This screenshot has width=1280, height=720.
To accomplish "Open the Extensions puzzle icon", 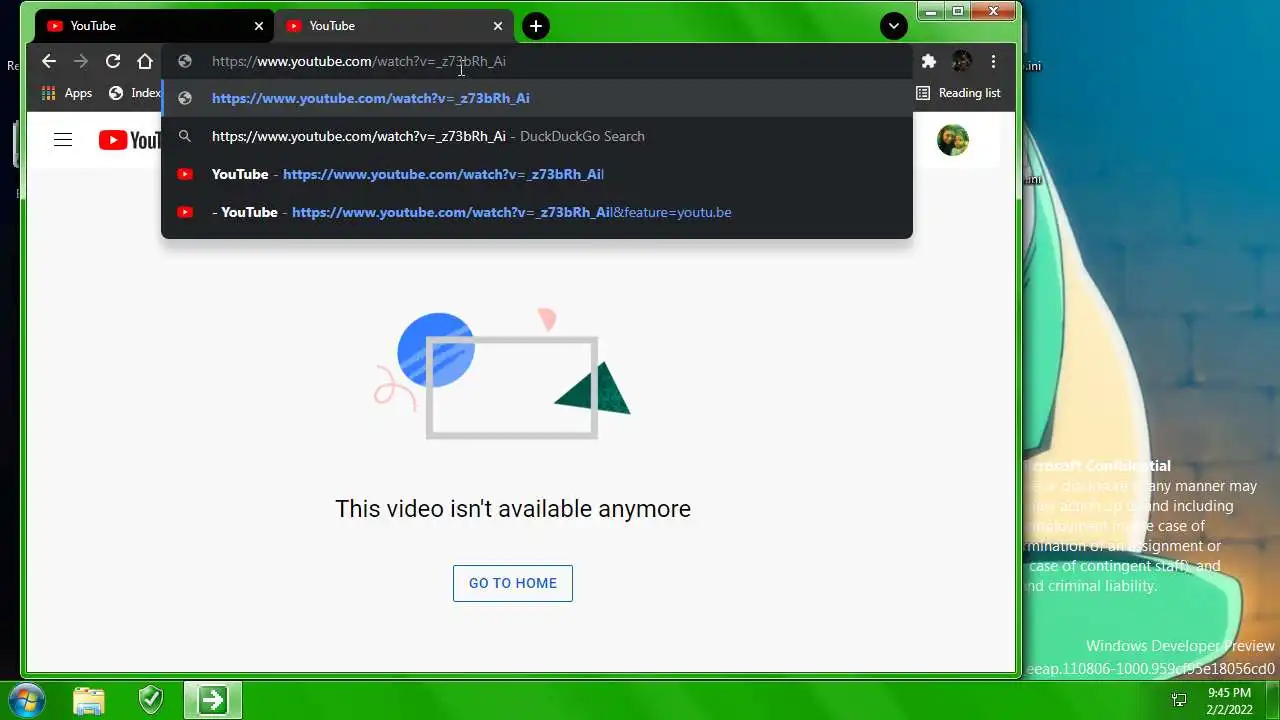I will (x=929, y=61).
